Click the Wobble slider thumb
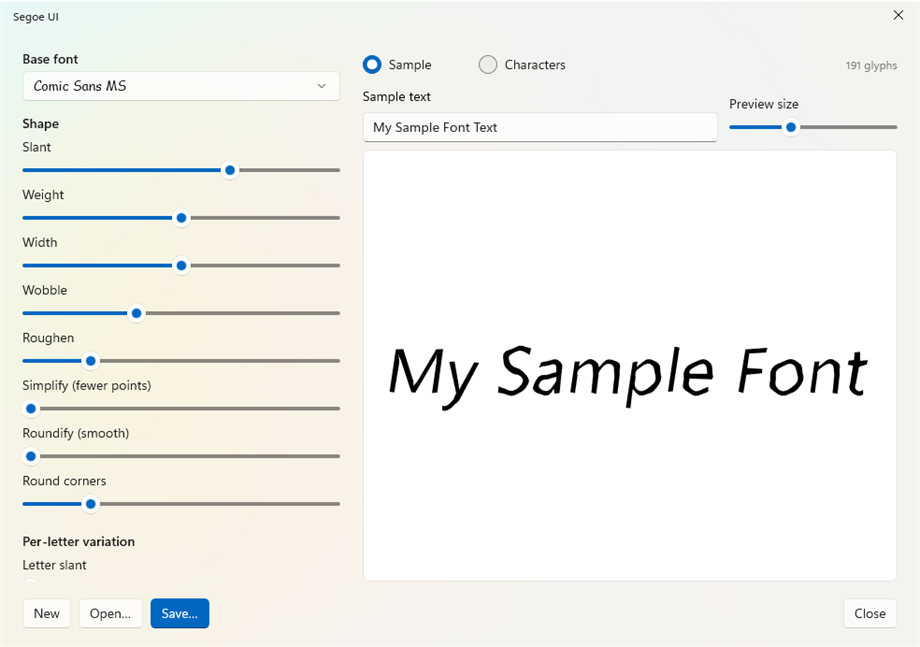This screenshot has height=647, width=920. [x=136, y=313]
